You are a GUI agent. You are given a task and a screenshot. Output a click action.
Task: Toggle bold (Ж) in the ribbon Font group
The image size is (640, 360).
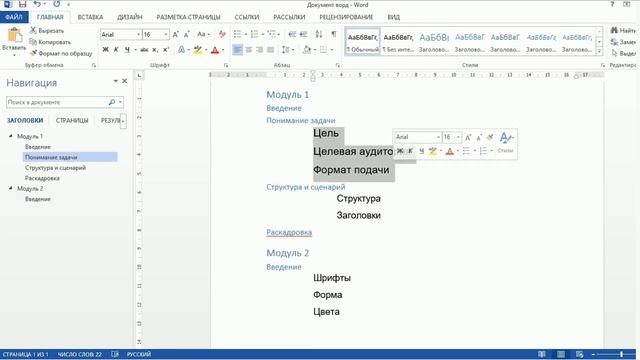tap(105, 50)
